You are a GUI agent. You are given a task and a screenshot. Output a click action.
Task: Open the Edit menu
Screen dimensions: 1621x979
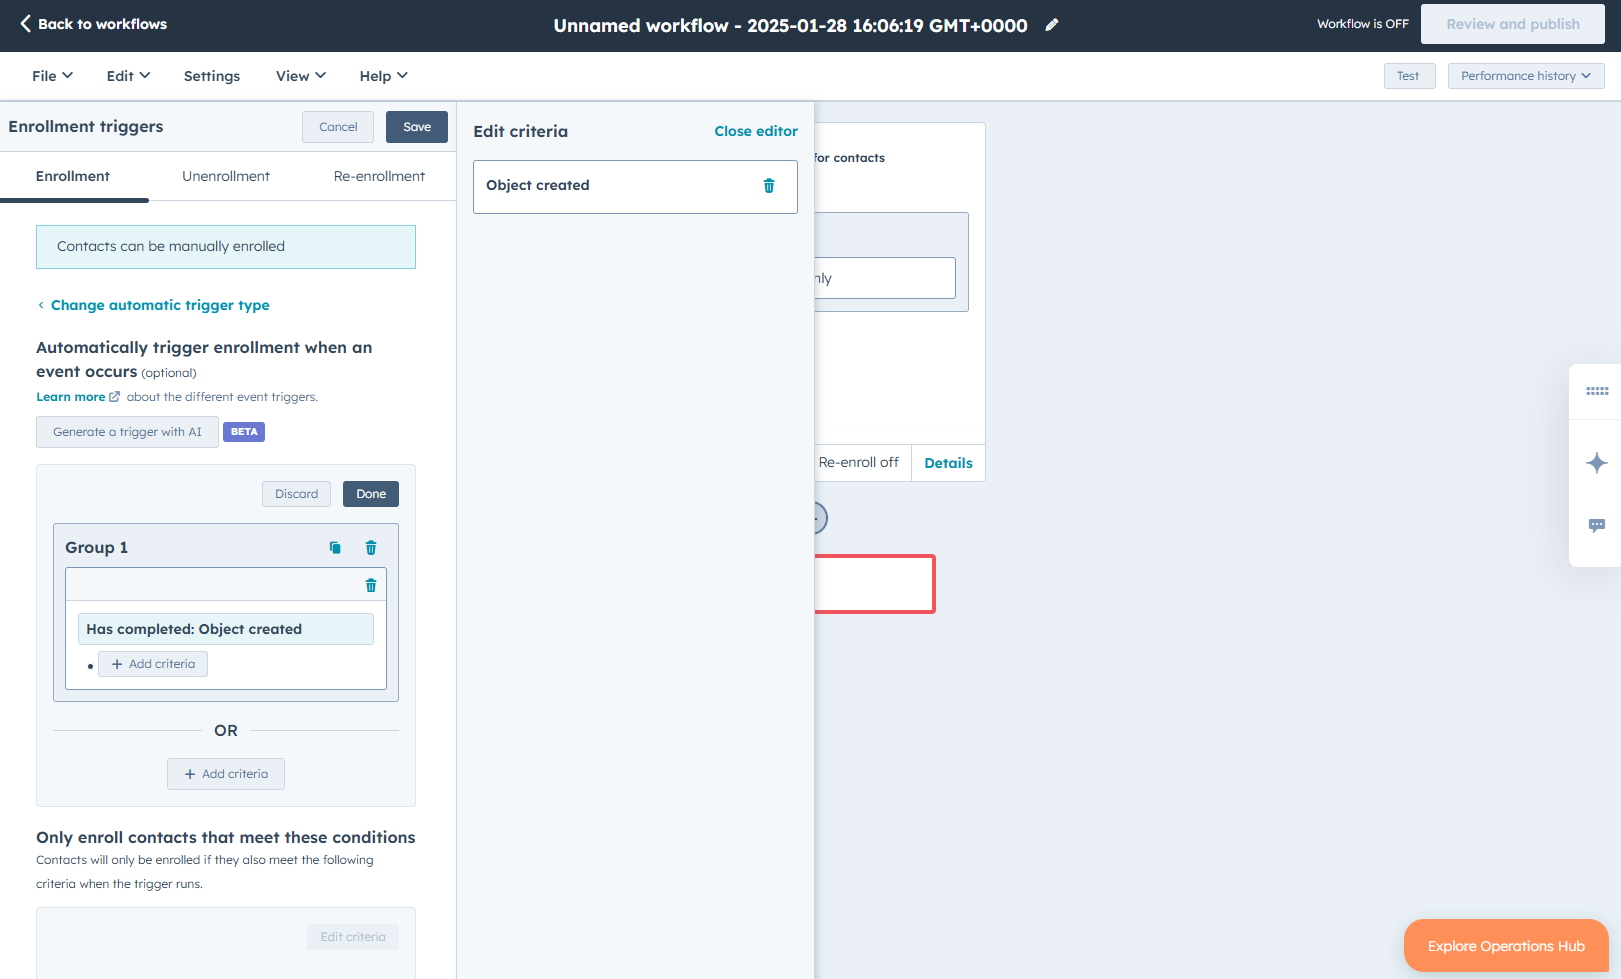pos(128,76)
